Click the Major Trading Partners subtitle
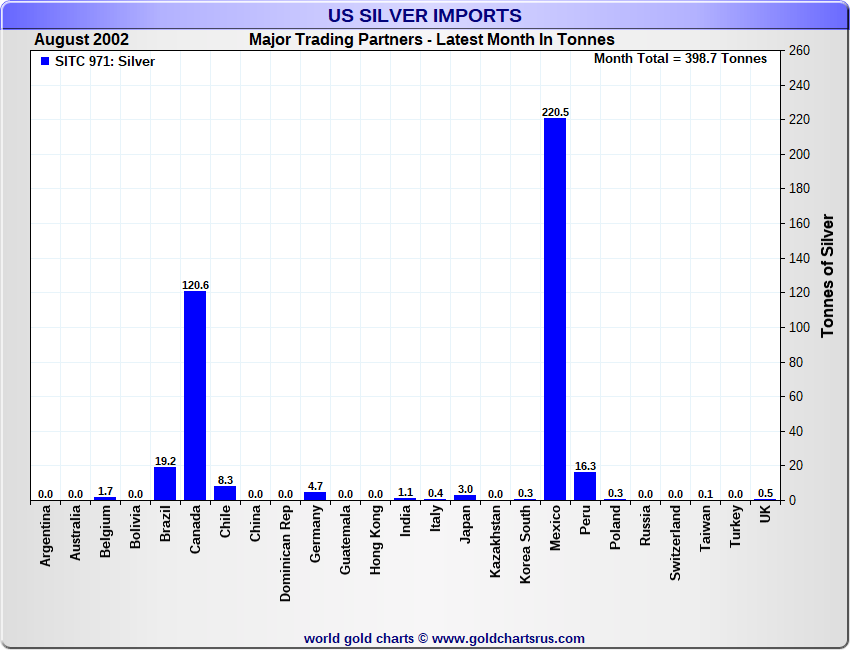The image size is (850, 650). 431,40
